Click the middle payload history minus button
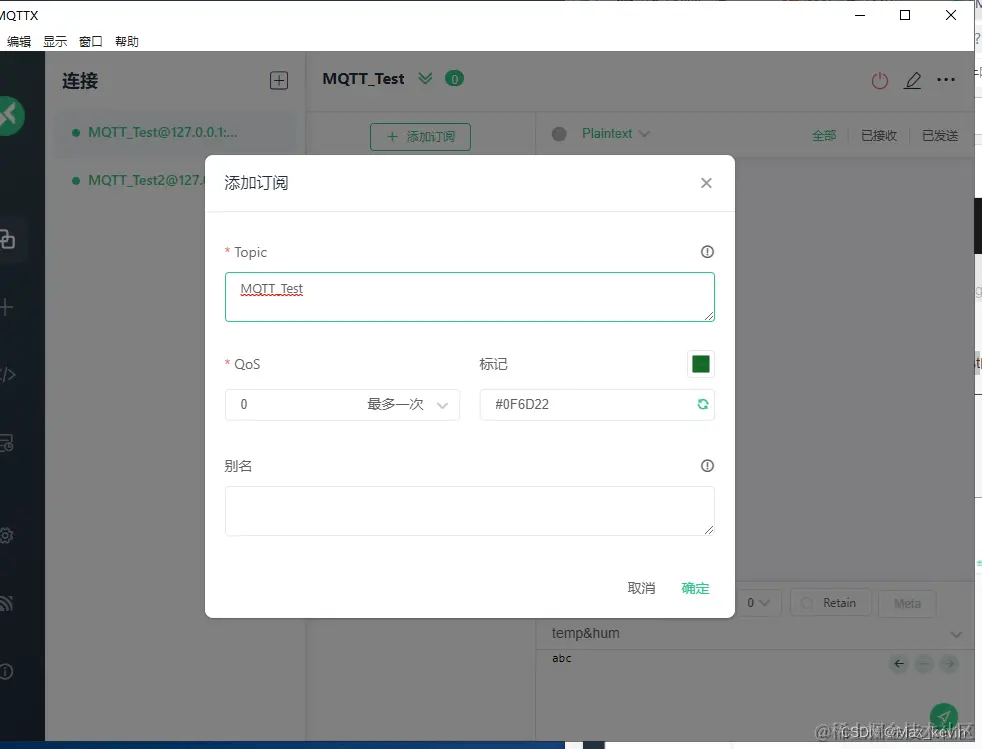The width and height of the screenshot is (982, 749). (x=924, y=663)
